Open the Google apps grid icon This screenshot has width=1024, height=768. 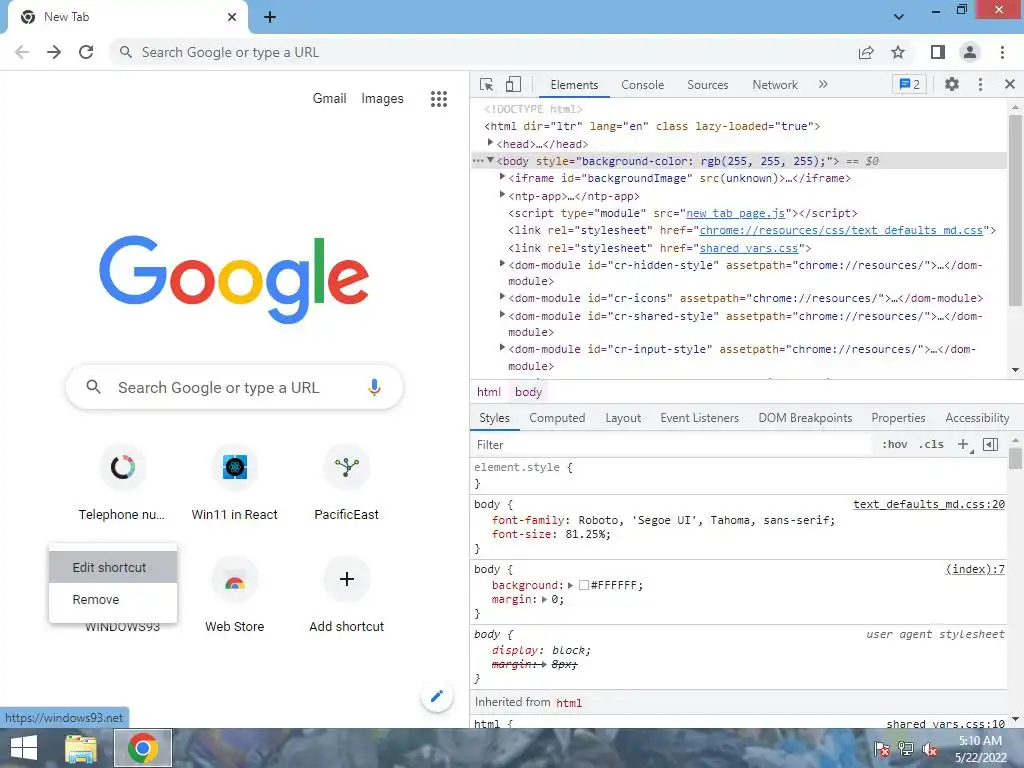[439, 99]
